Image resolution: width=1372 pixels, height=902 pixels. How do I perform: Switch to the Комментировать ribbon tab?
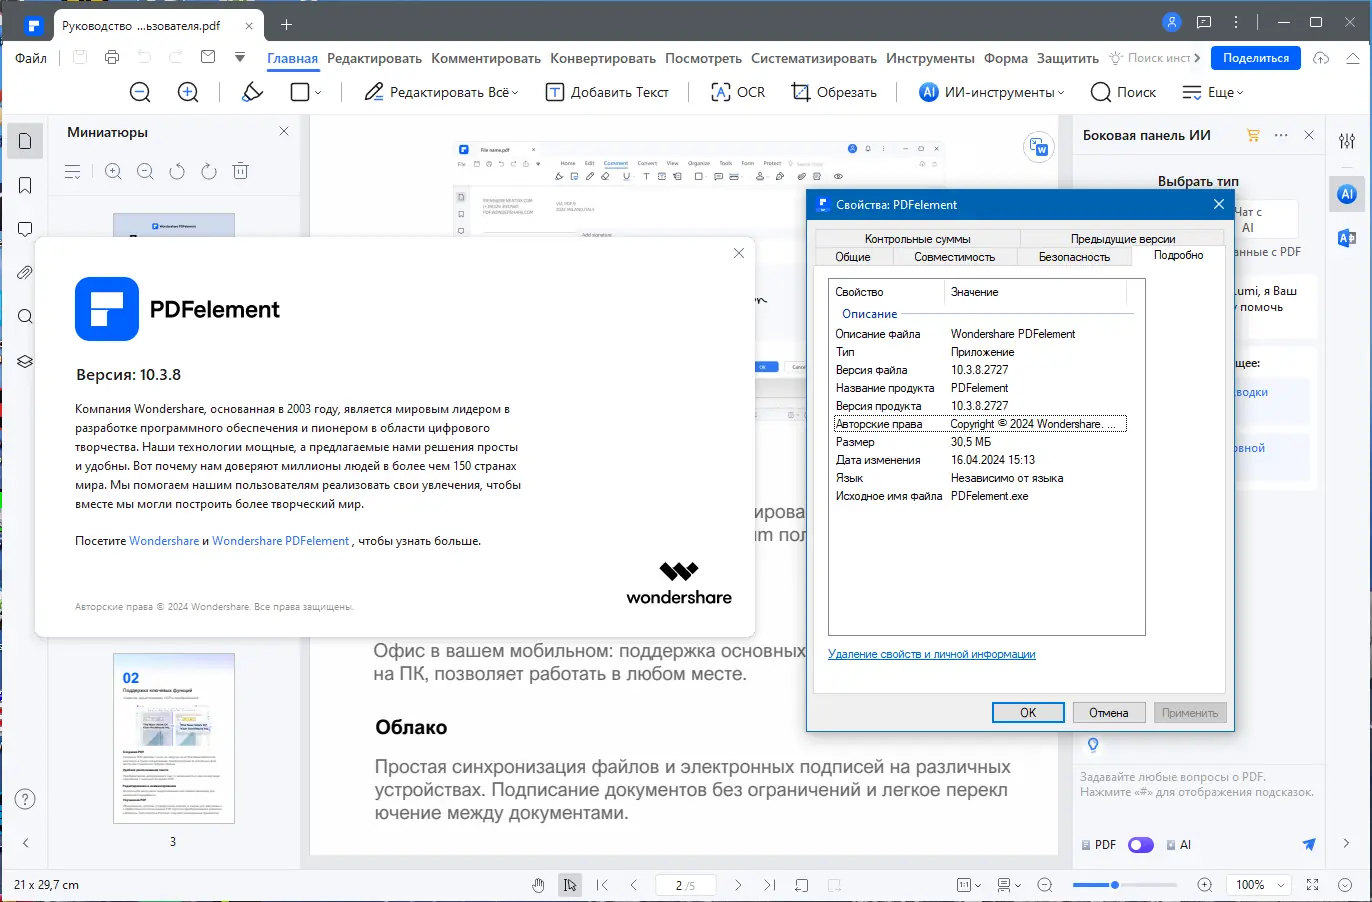486,58
